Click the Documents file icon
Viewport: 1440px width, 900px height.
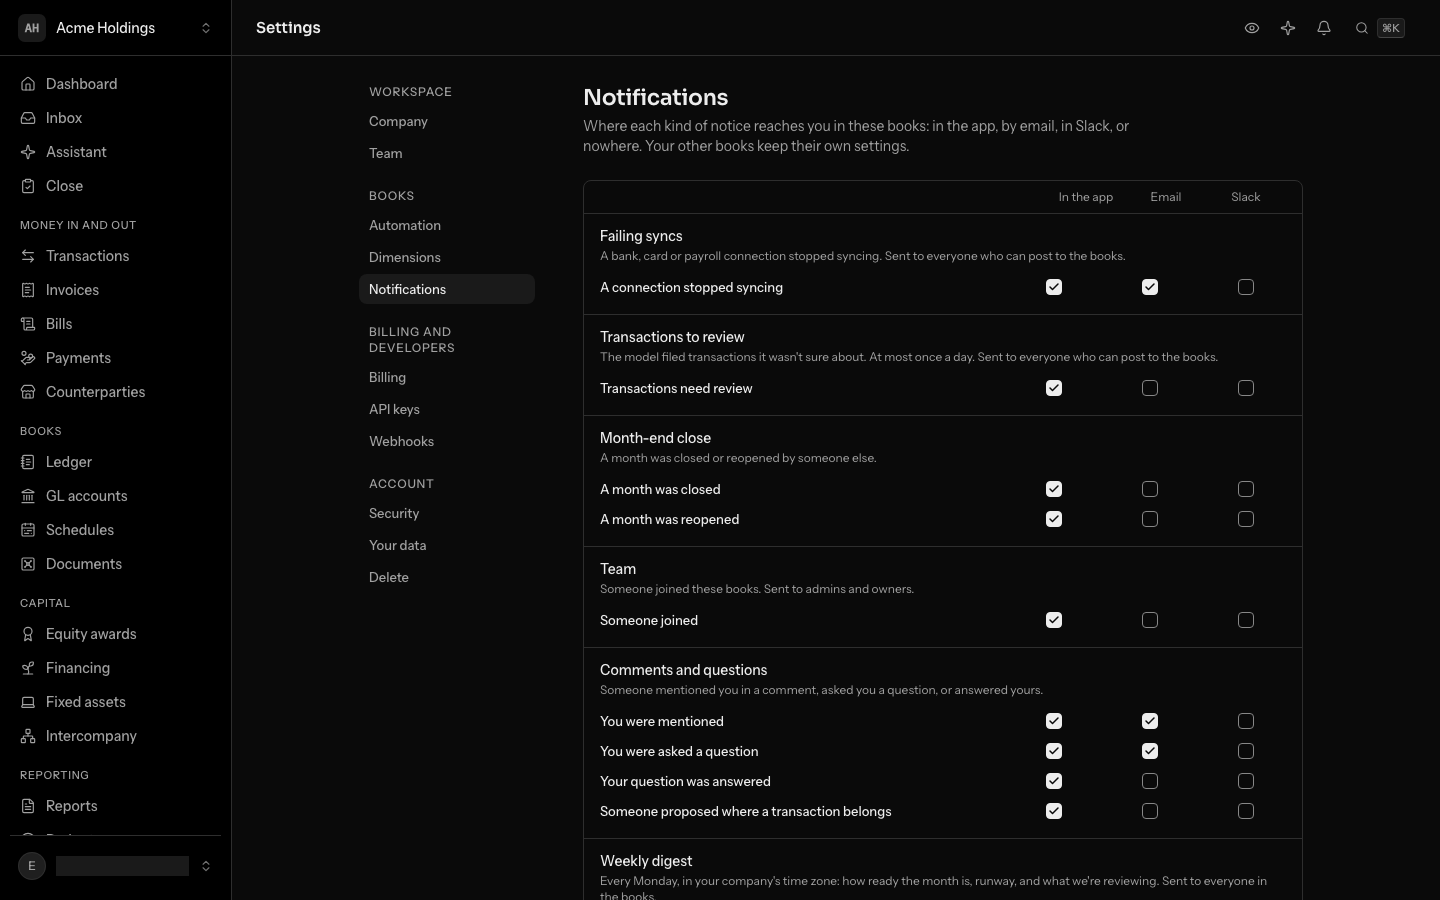[28, 564]
